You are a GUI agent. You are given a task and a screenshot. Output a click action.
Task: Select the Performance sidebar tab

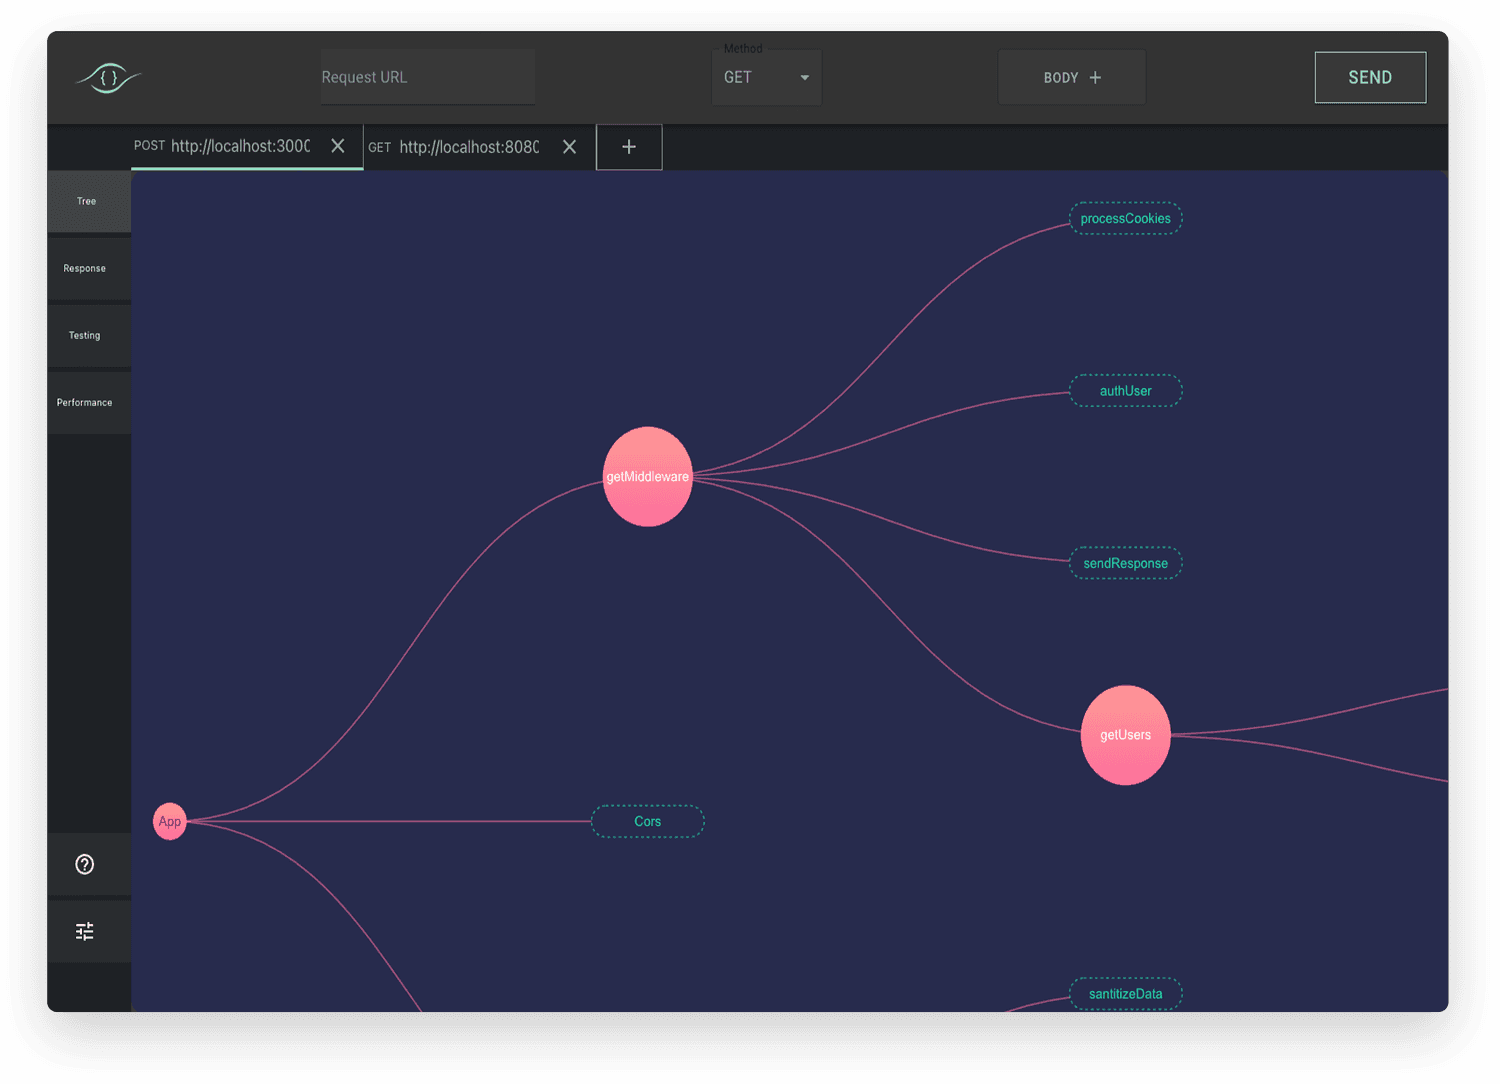[89, 402]
